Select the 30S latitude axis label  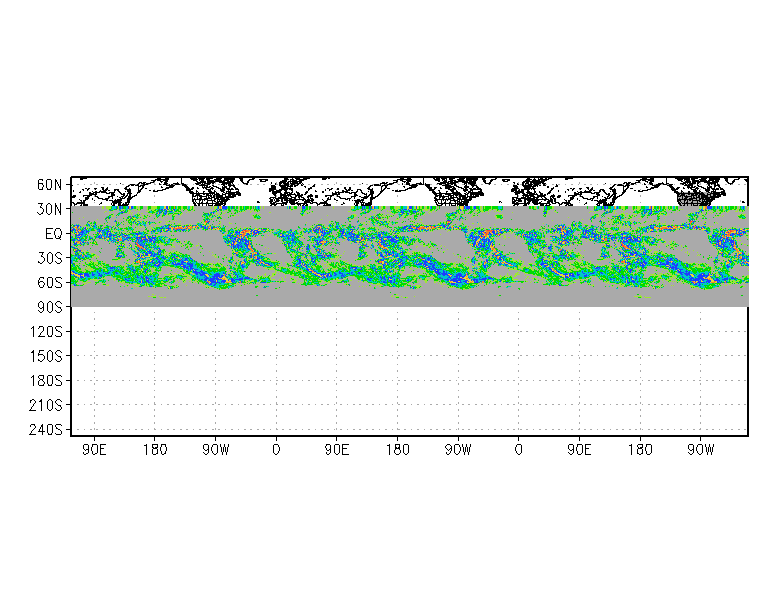49,258
